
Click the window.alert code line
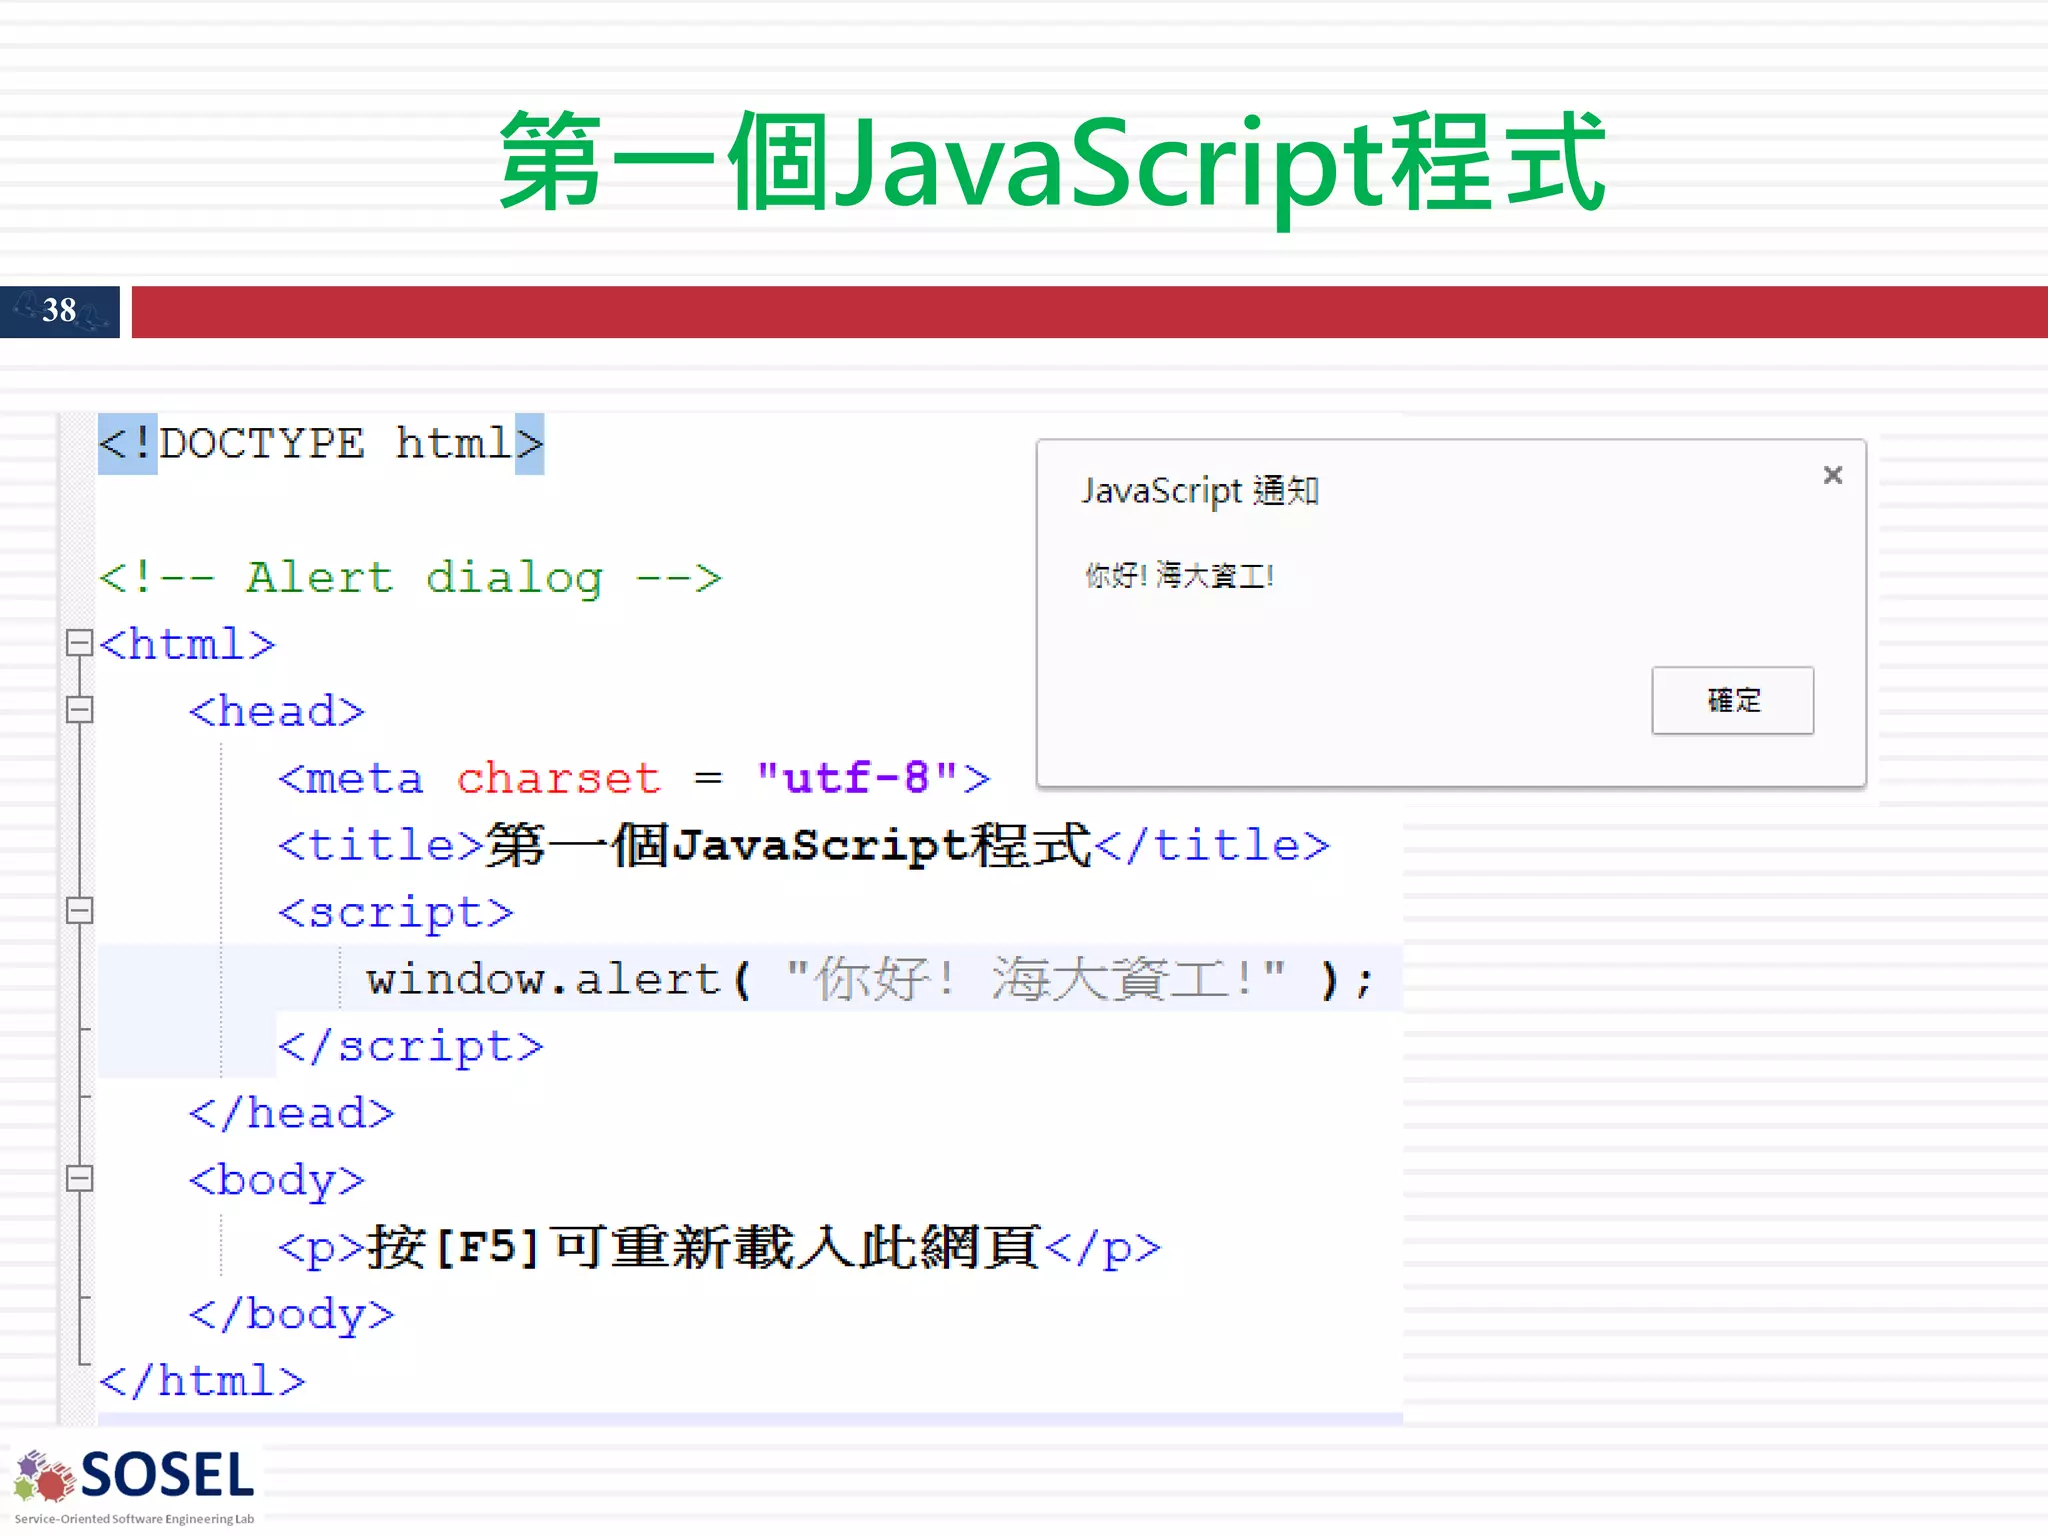870,978
